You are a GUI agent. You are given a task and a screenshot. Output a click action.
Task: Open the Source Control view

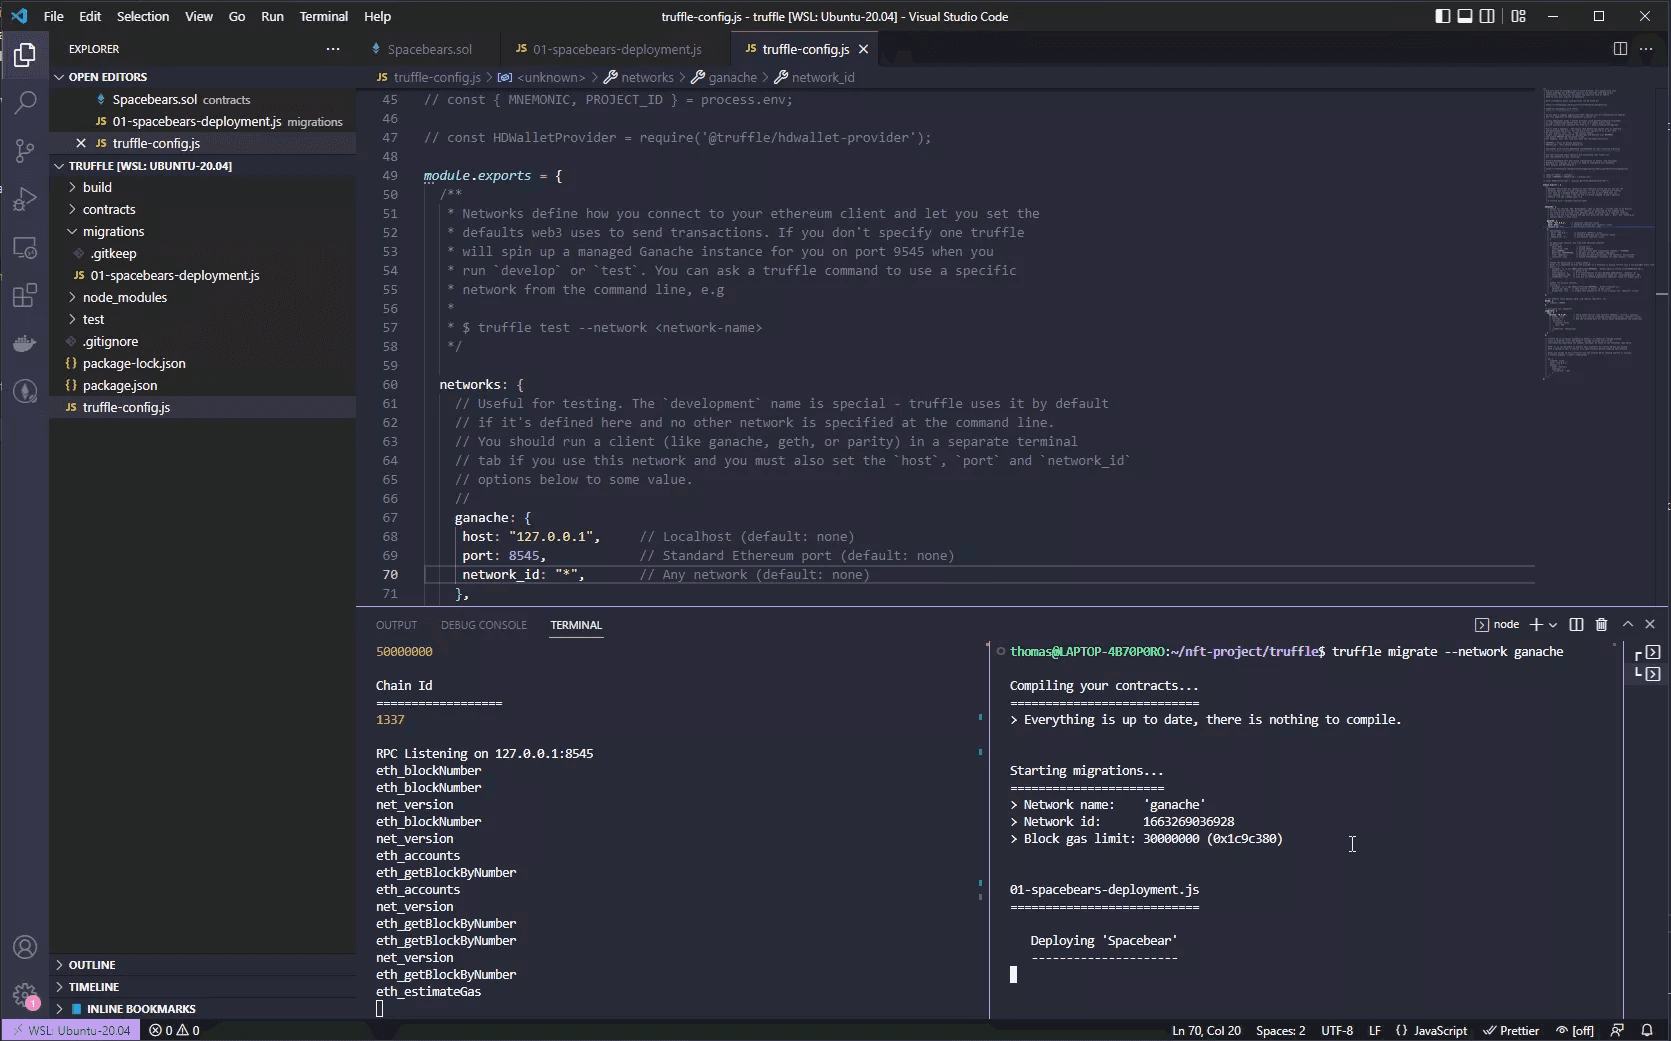tap(25, 151)
